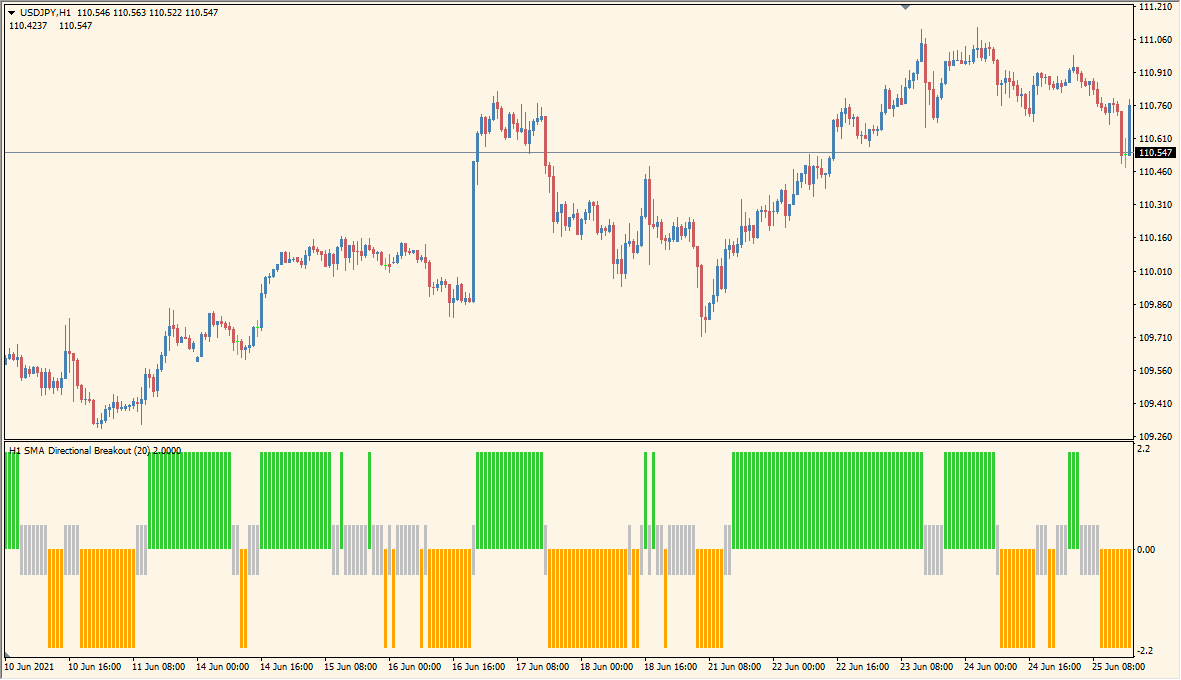Viewport: 1181px width, 680px height.
Task: Click the indicator scale value 2.2
Action: pos(1143,449)
